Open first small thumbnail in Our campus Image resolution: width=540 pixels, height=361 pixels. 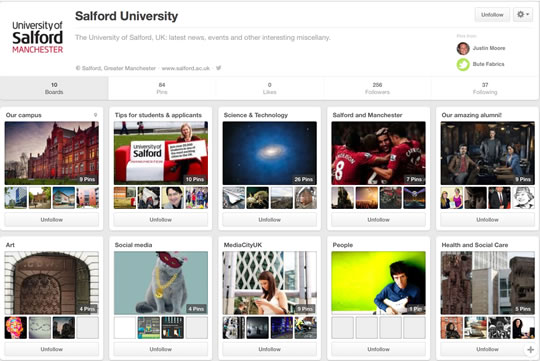[15, 198]
